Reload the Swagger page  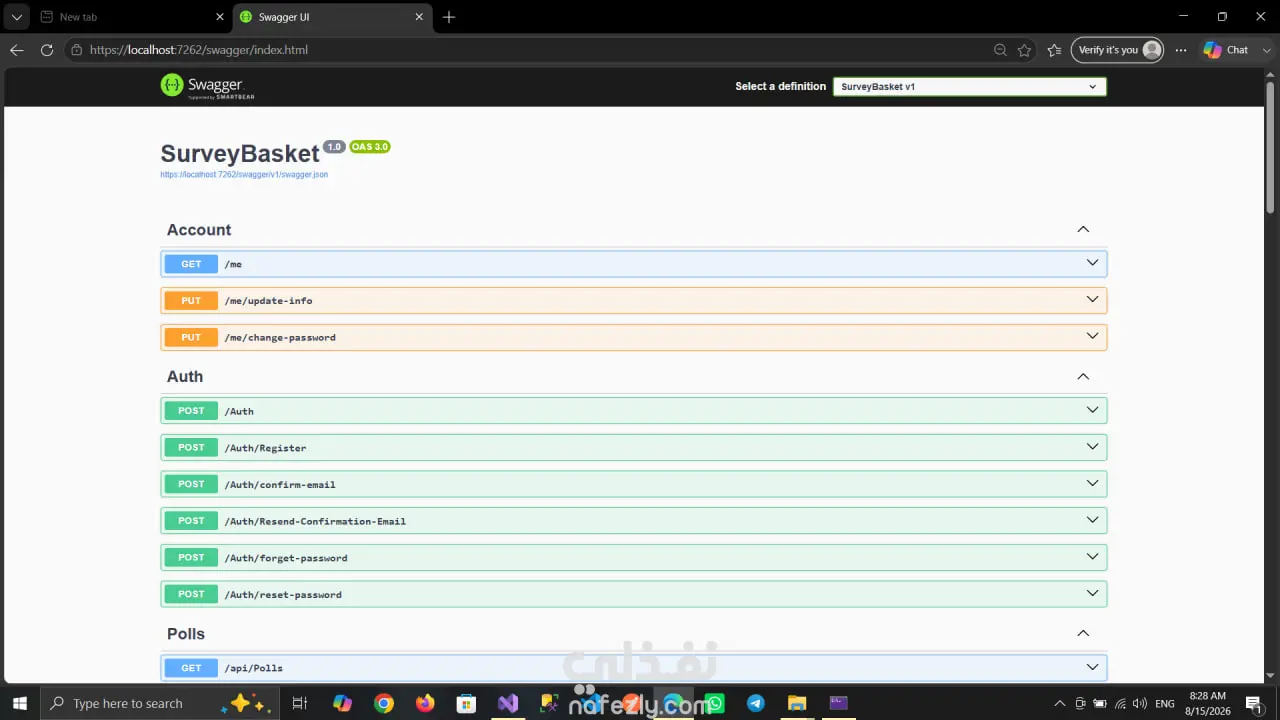click(x=47, y=50)
